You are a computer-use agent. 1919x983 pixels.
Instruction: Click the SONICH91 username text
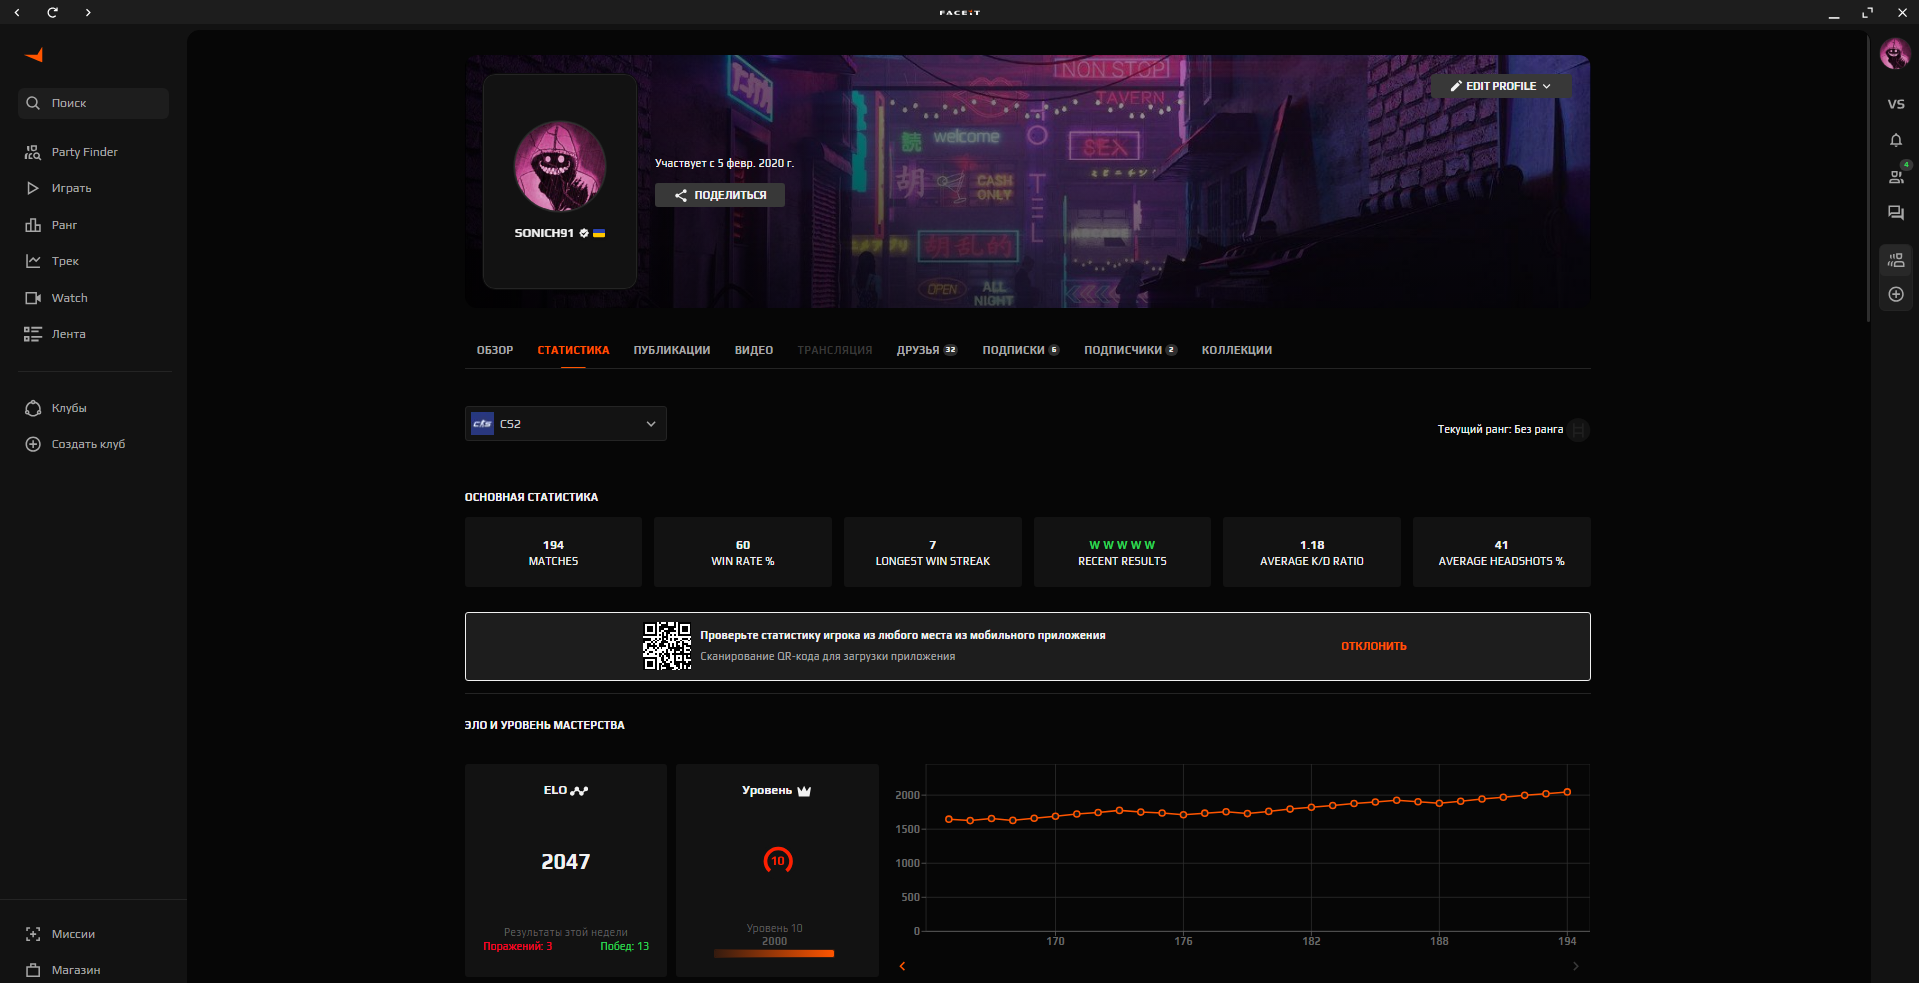coord(544,233)
